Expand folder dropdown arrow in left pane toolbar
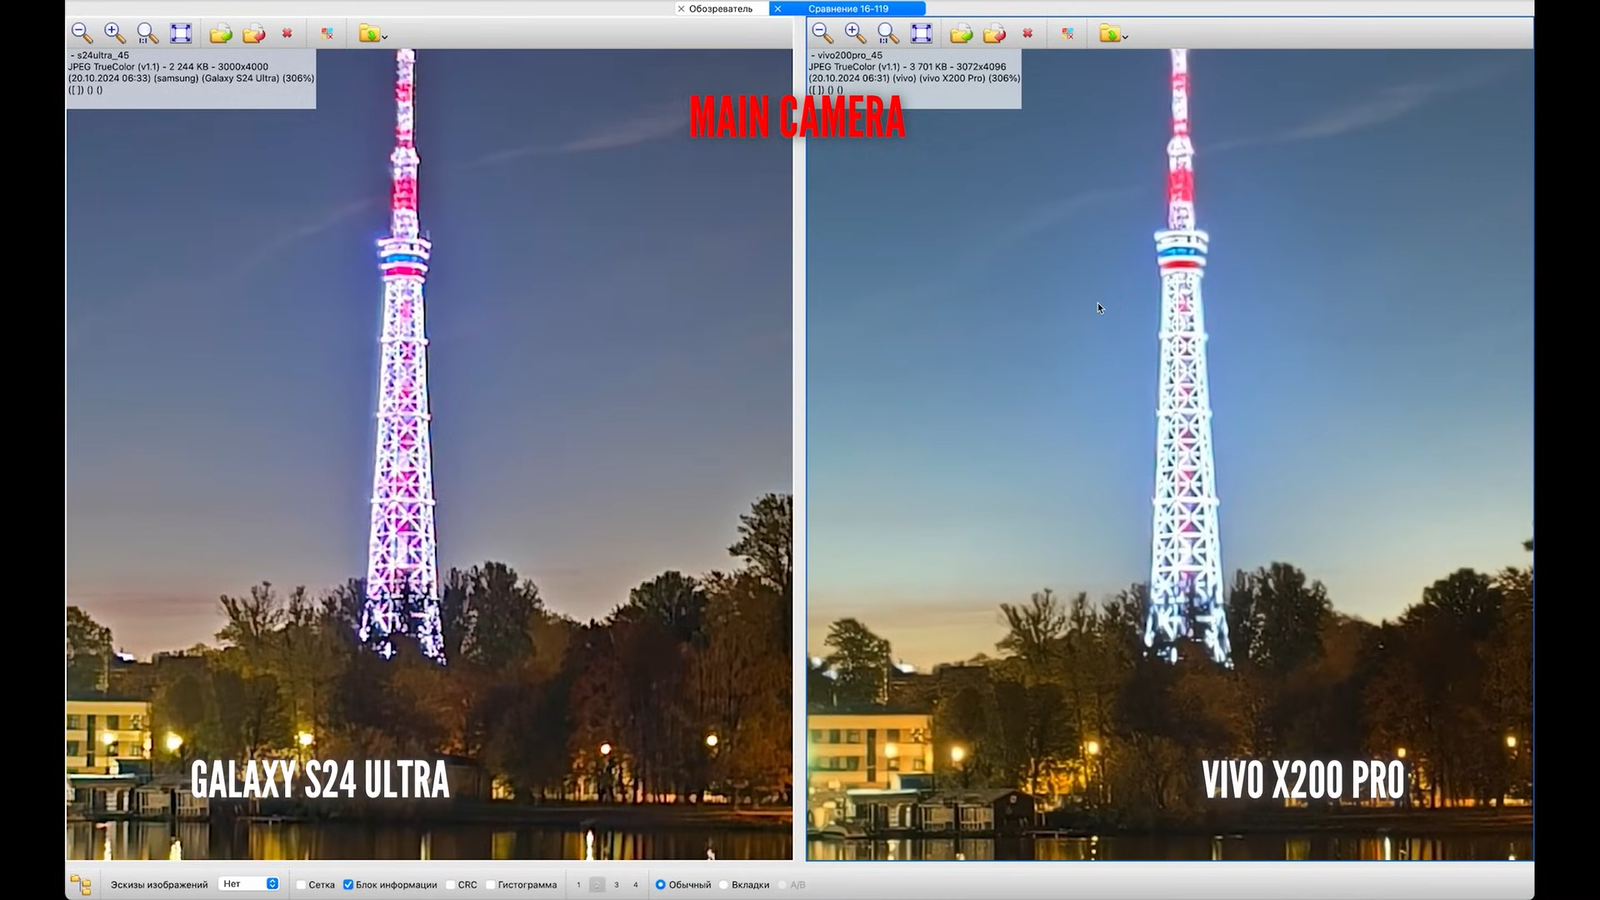Screen dimensions: 1600x900 click(x=385, y=37)
